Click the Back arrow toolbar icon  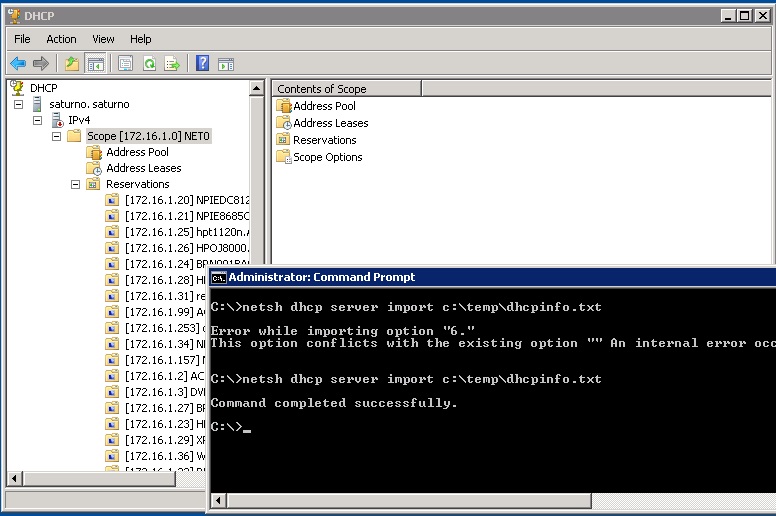click(x=18, y=64)
